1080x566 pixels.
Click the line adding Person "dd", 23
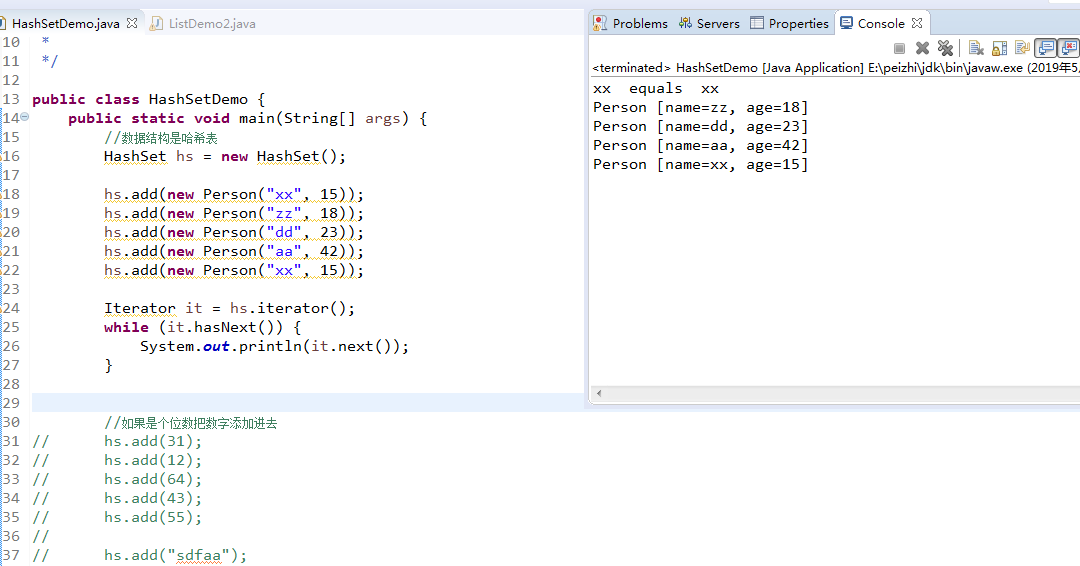(233, 232)
